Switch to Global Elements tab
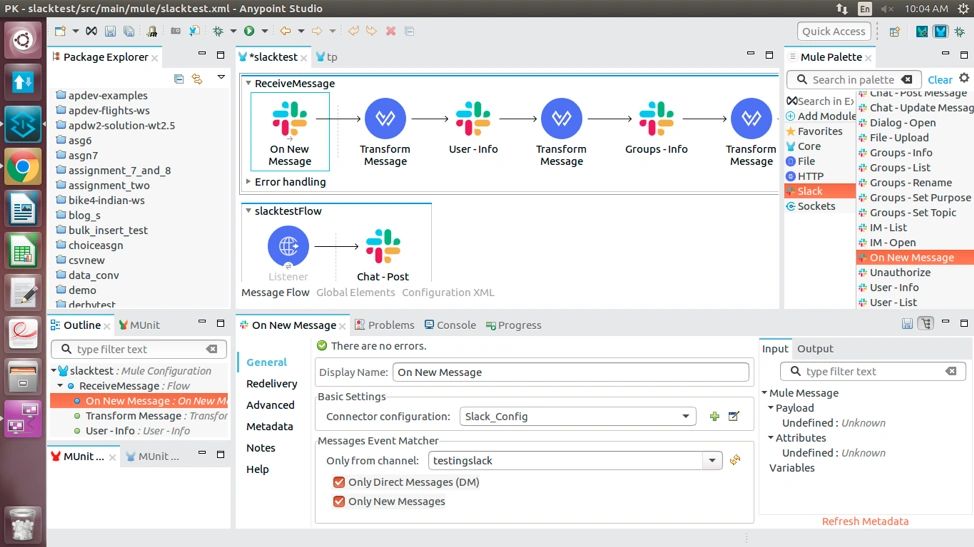Screen dimensions: 974x547 (x=355, y=292)
